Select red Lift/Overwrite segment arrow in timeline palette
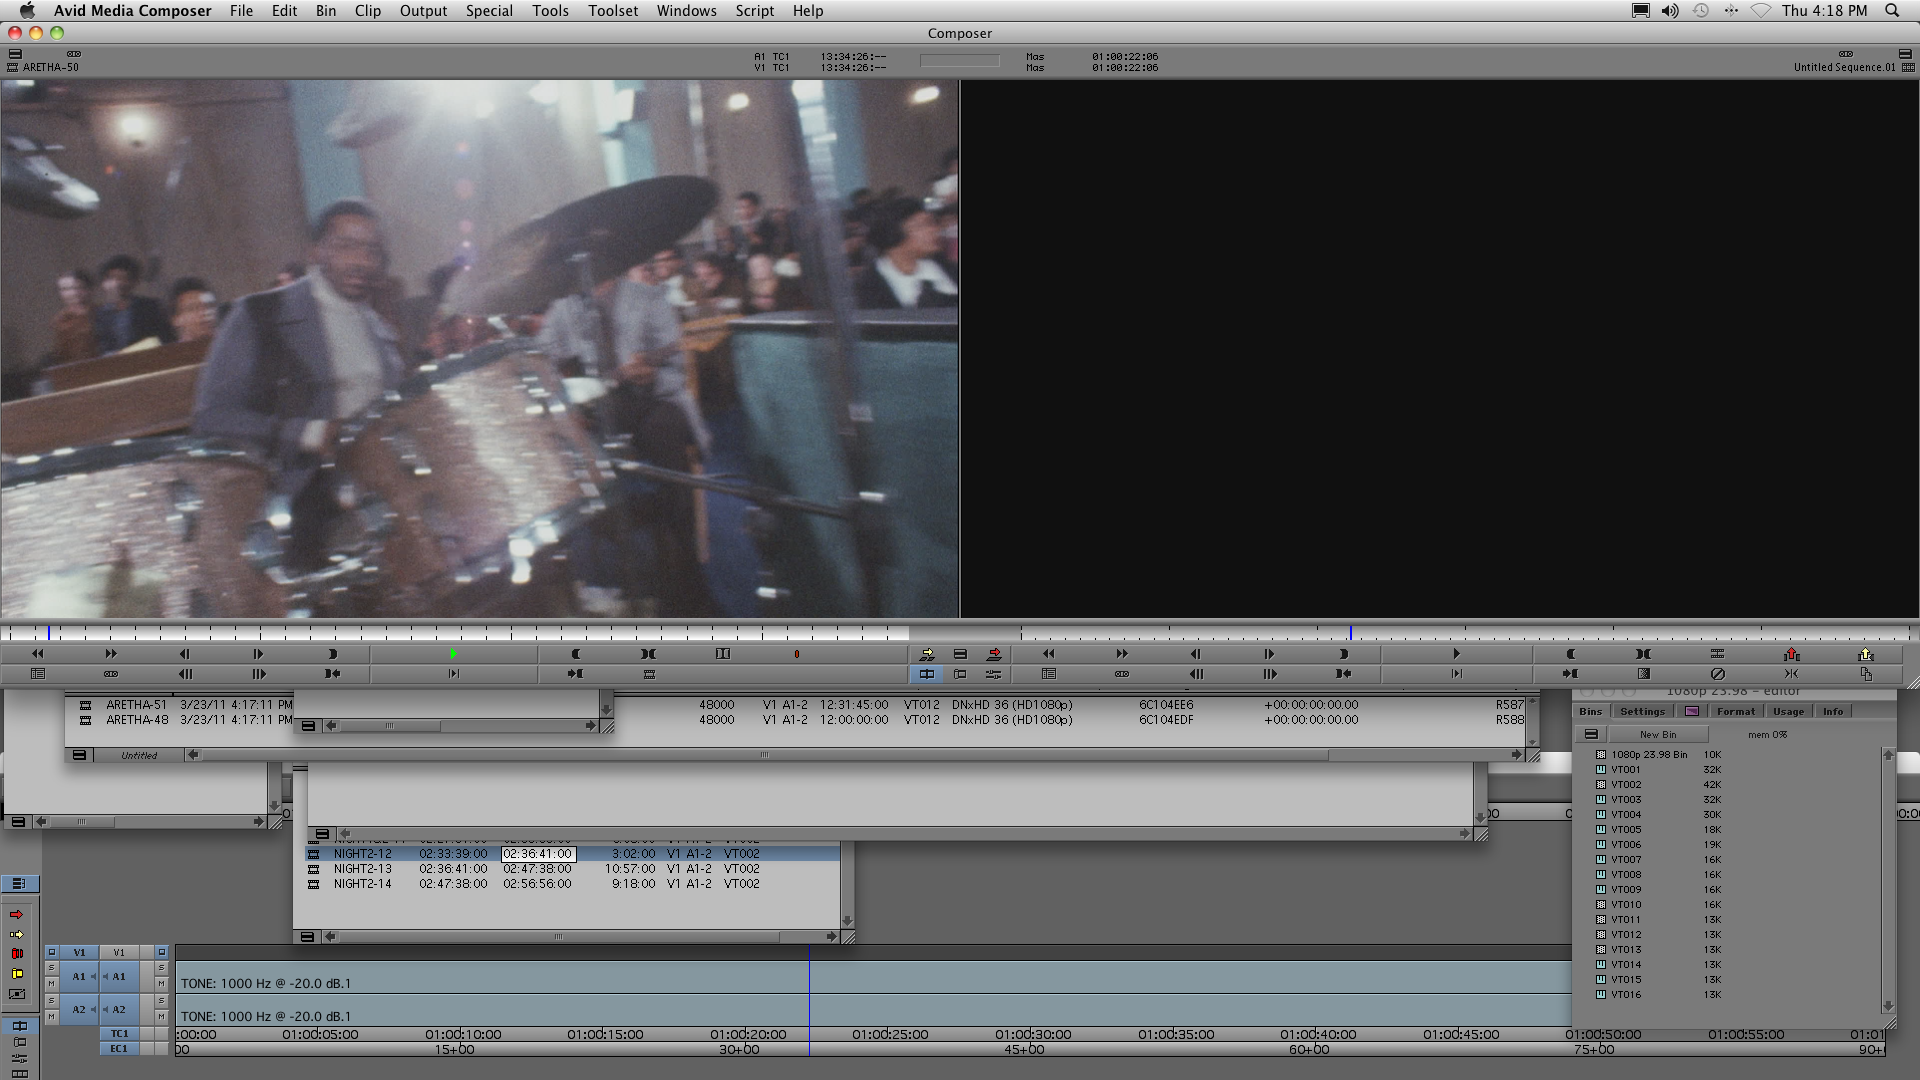 point(17,915)
